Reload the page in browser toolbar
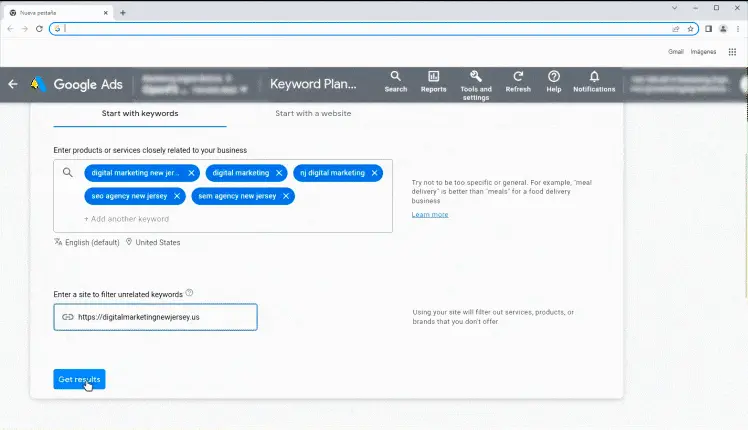 [39, 29]
